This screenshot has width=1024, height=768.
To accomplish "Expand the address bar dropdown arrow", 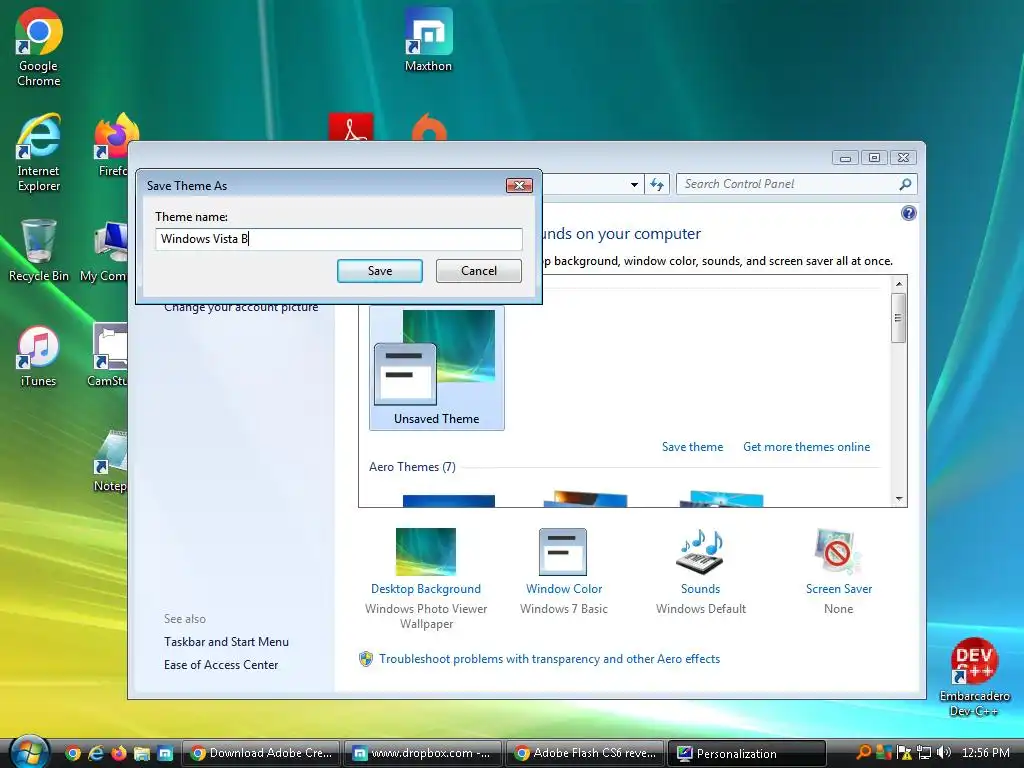I will point(634,185).
